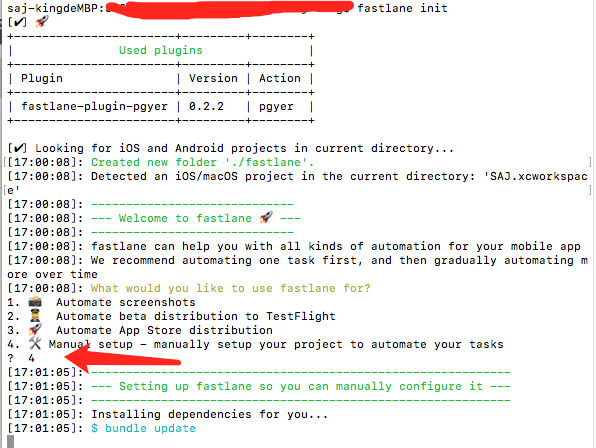
Task: Click the 'Version' column header
Action: pos(213,78)
